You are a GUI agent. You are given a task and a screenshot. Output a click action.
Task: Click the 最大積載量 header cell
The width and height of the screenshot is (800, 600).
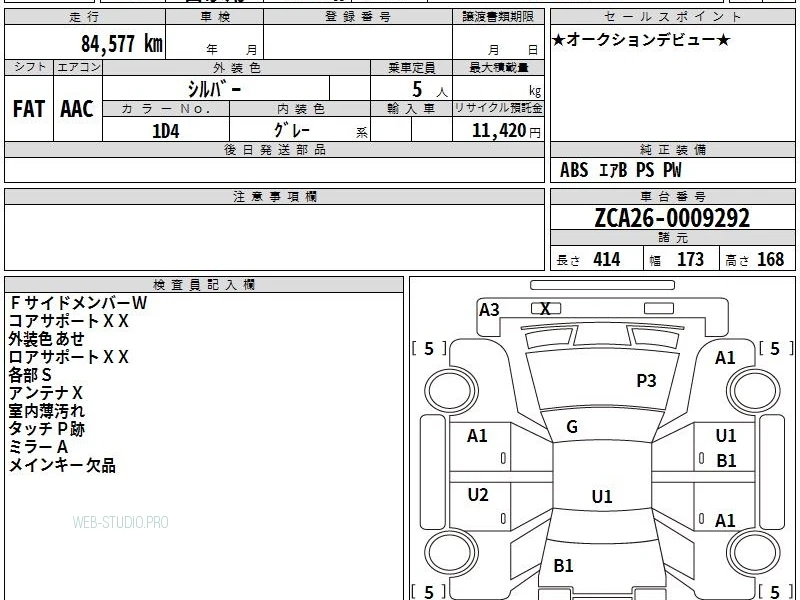(498, 67)
